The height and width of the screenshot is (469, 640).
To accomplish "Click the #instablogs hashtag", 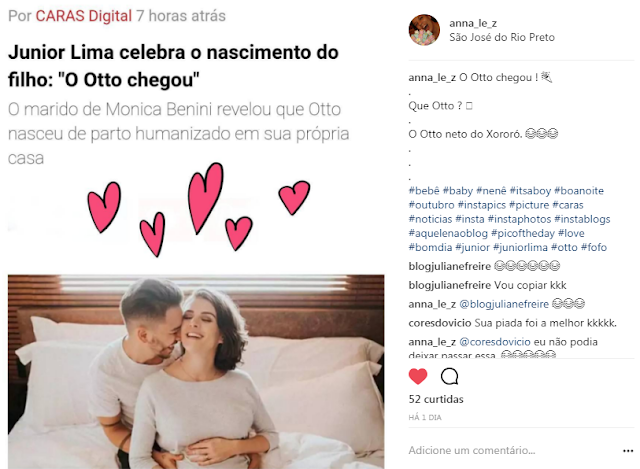I will point(582,219).
